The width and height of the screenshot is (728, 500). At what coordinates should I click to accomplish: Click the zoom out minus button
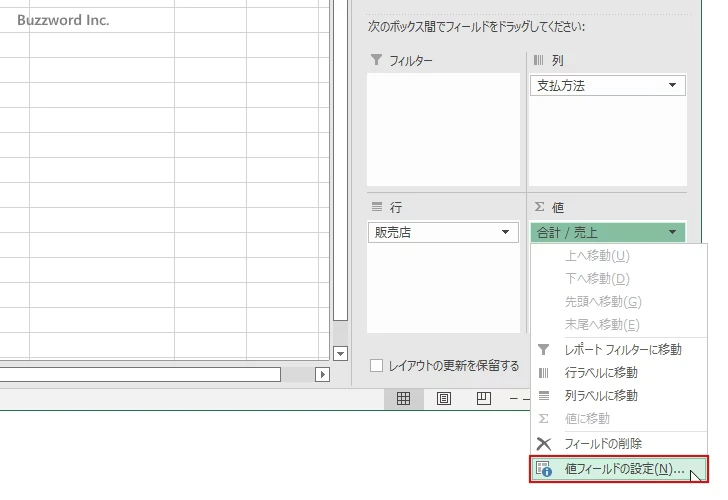point(514,399)
